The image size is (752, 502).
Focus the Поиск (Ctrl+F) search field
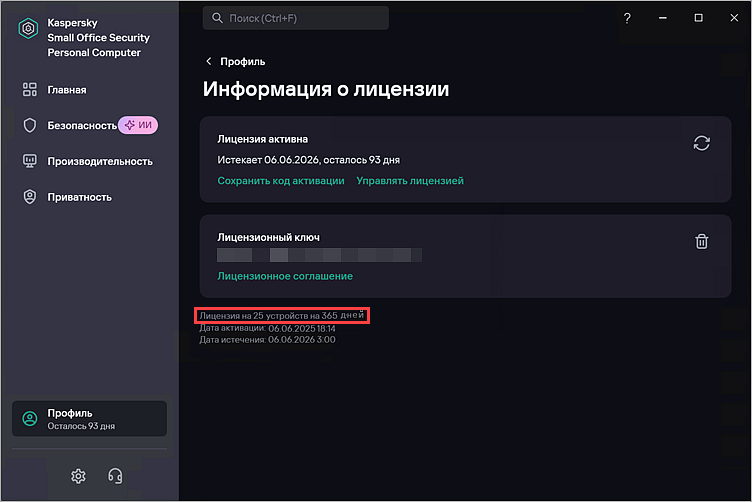pyautogui.click(x=295, y=18)
